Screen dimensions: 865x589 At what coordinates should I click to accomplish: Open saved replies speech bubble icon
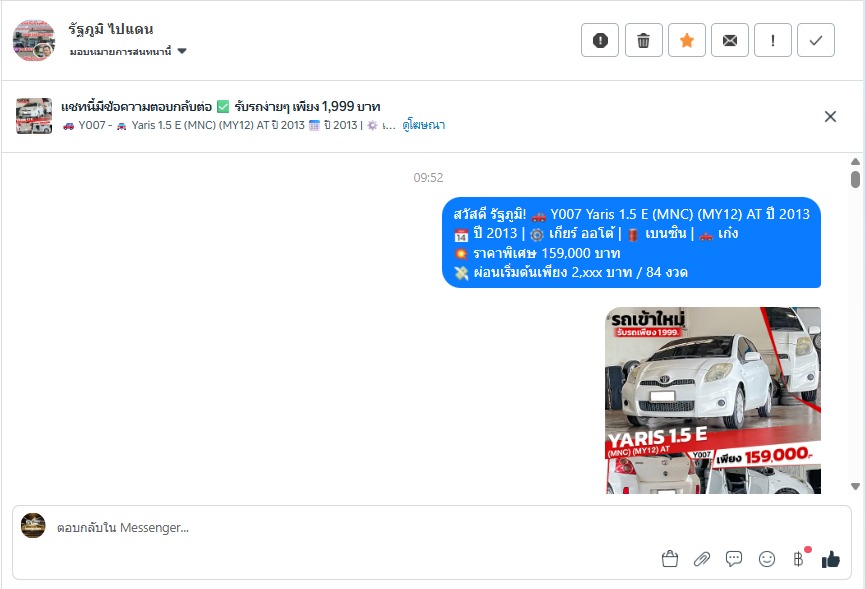(734, 559)
